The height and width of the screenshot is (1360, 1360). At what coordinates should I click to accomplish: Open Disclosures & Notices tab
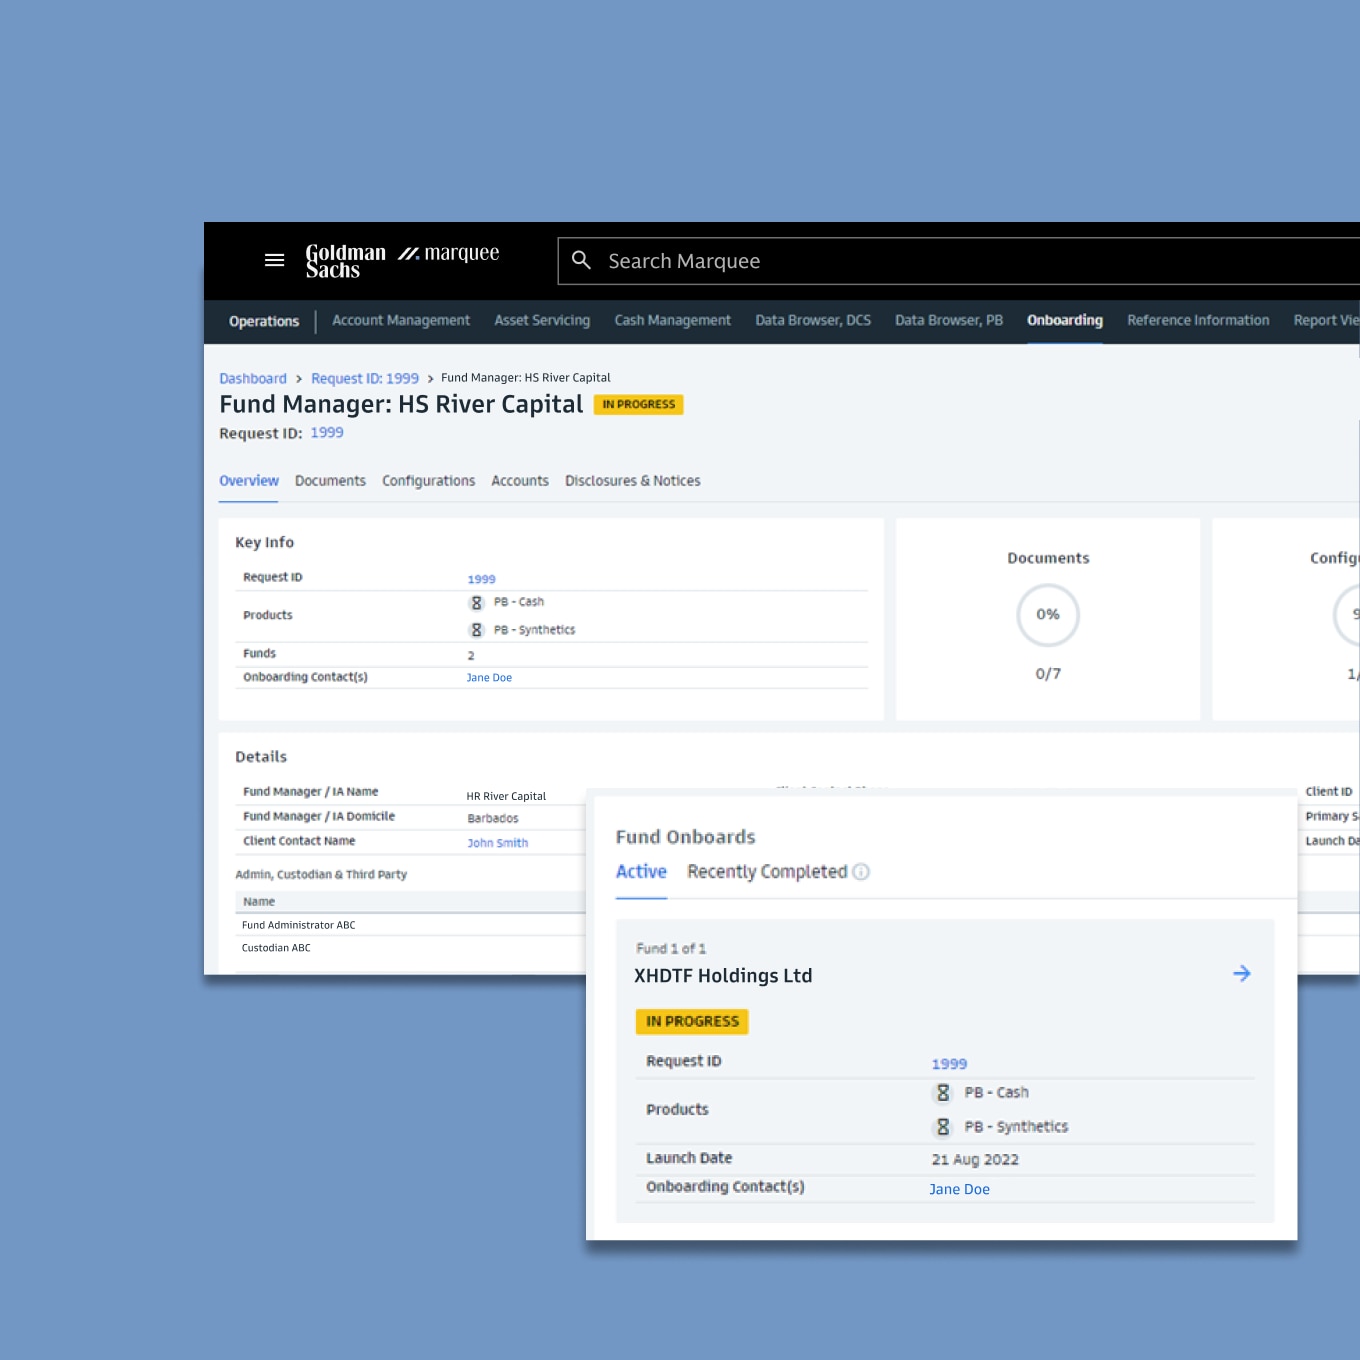tap(633, 481)
